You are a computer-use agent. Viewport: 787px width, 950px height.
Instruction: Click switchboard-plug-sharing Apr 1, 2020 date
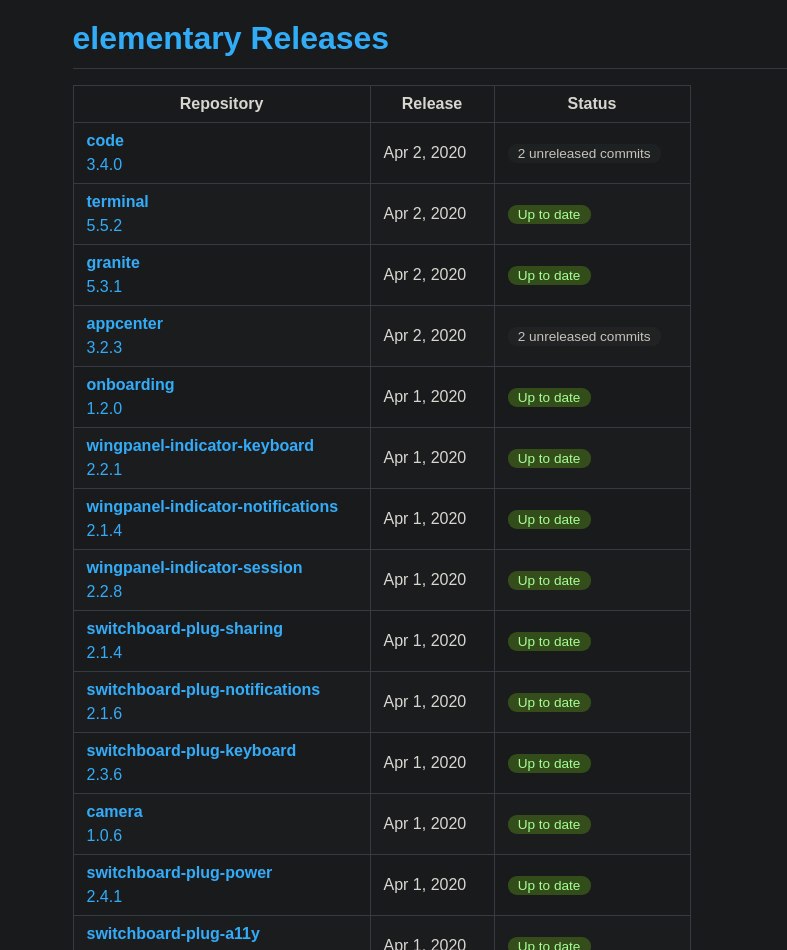tap(425, 641)
